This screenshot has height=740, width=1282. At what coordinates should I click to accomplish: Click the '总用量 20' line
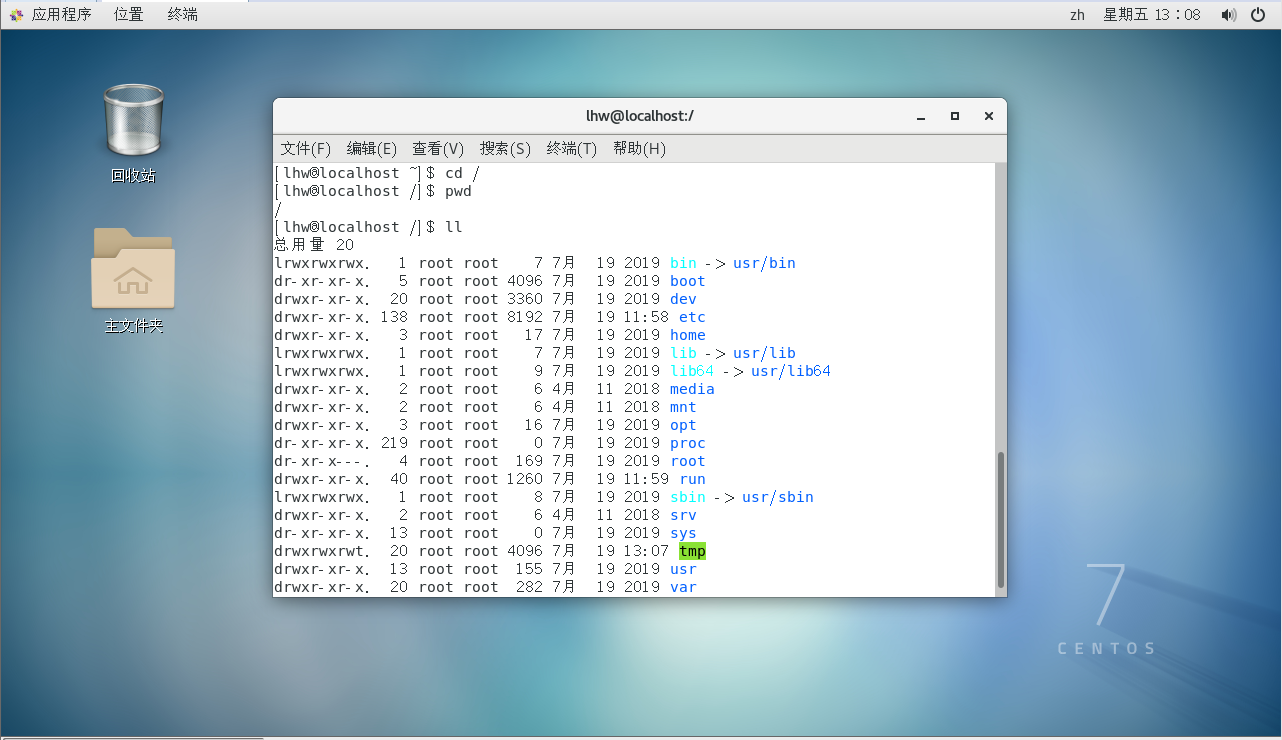[314, 245]
